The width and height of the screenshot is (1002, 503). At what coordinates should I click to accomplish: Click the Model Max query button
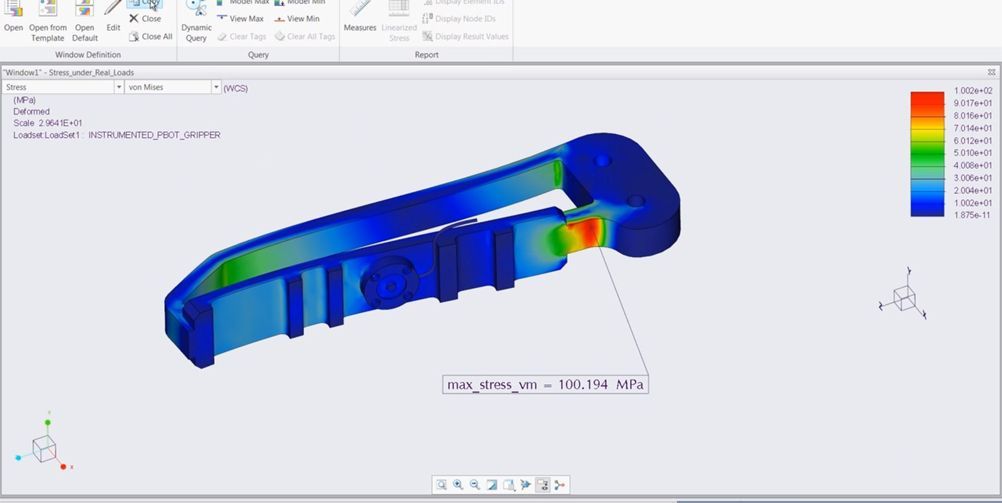click(243, 3)
